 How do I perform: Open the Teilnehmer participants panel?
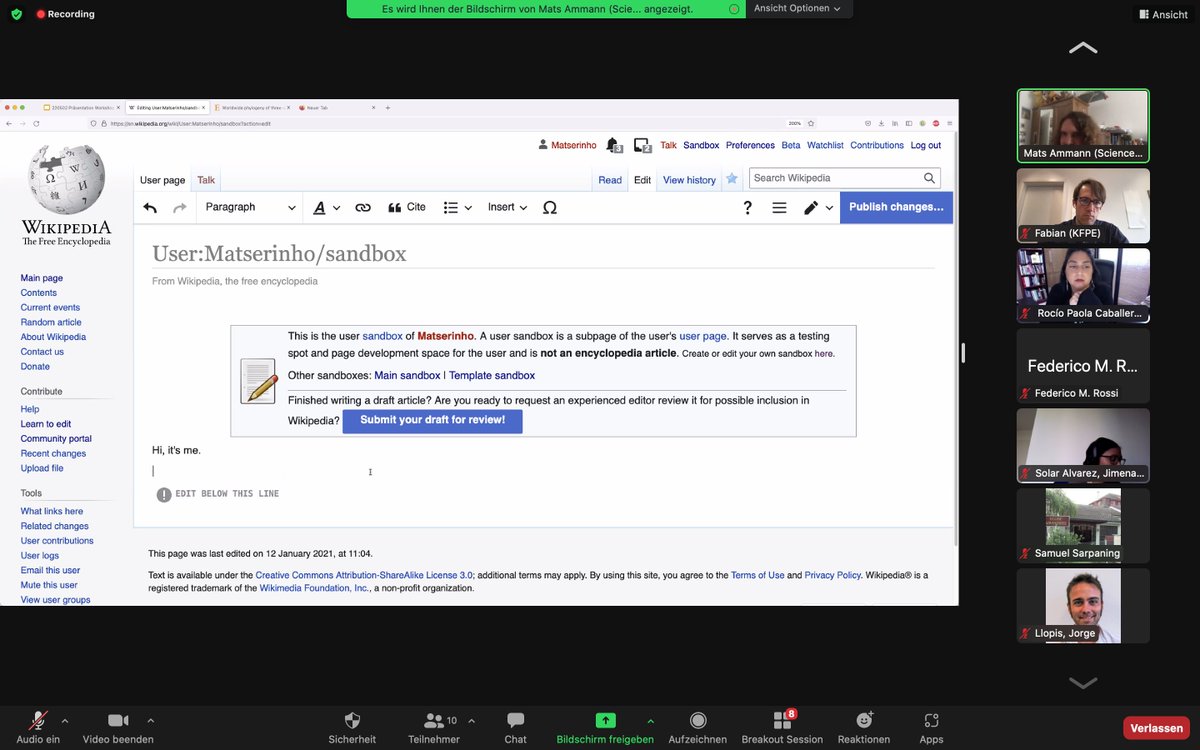click(433, 726)
